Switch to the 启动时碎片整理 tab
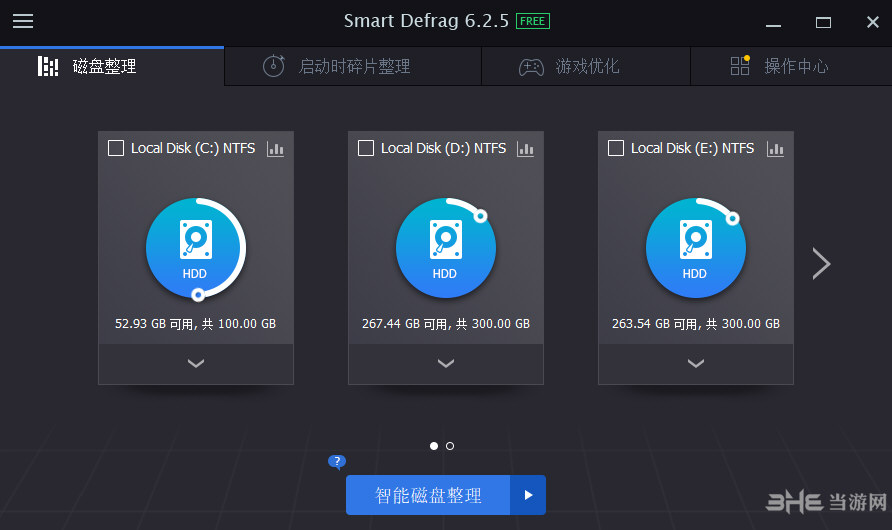This screenshot has height=530, width=892. [x=353, y=67]
